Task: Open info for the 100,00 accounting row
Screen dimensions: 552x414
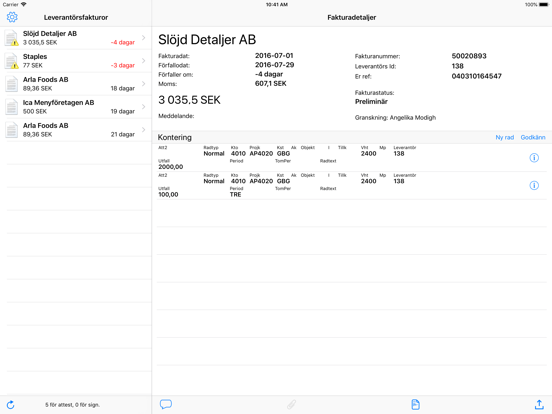Action: click(x=534, y=185)
